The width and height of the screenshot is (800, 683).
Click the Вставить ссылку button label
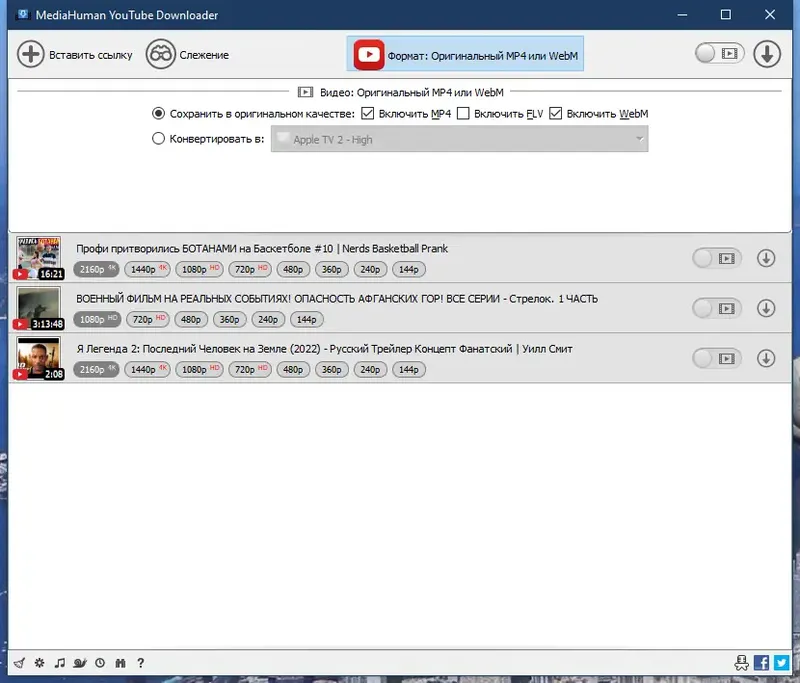tap(91, 55)
